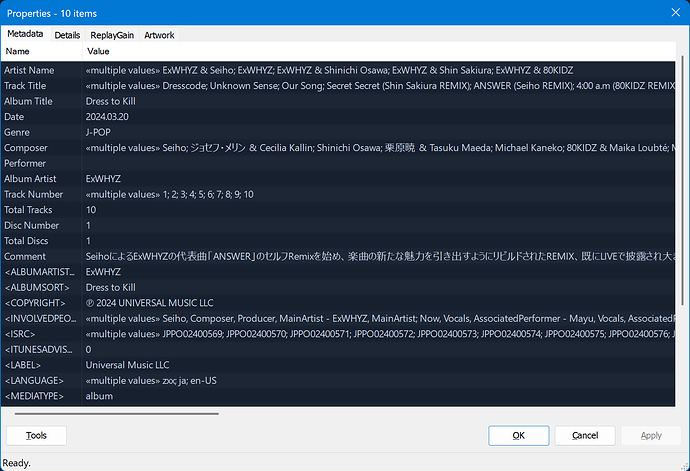
Task: Select the Total Tracks field name
Action: click(28, 210)
